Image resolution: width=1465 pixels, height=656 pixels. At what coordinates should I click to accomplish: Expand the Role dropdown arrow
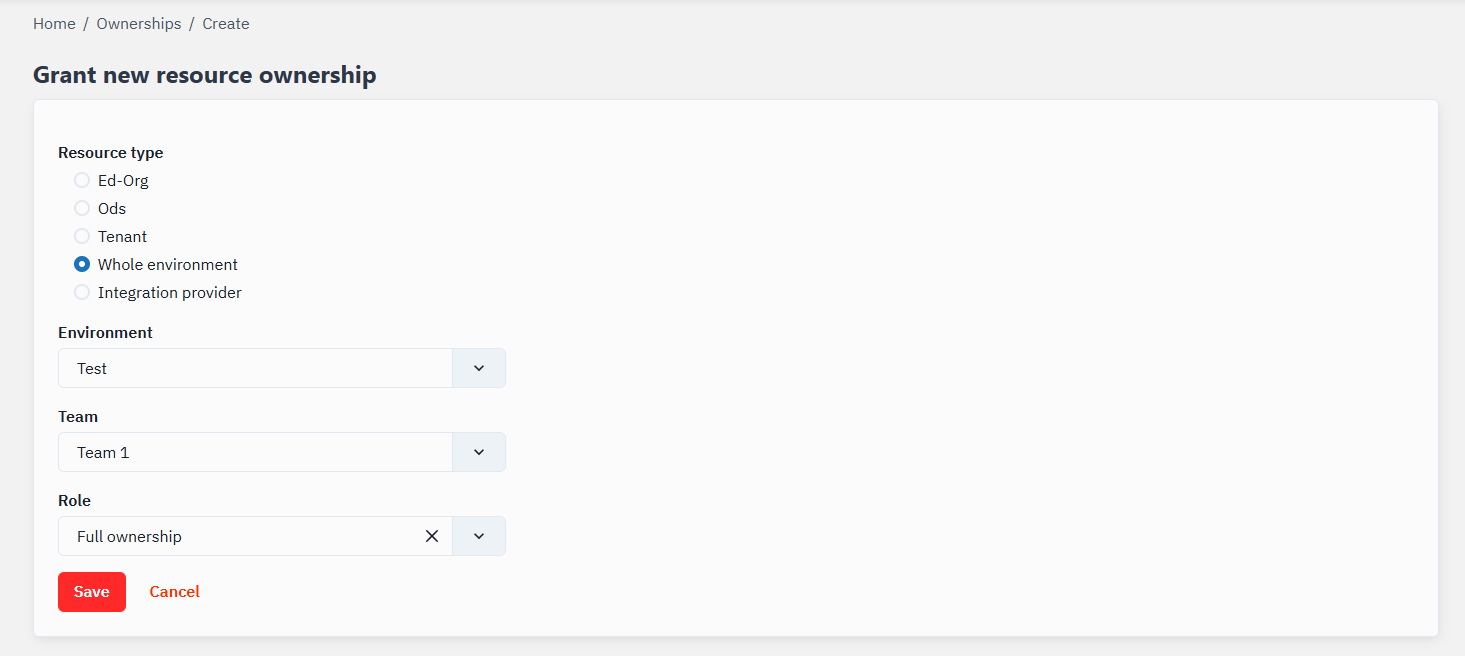point(479,536)
